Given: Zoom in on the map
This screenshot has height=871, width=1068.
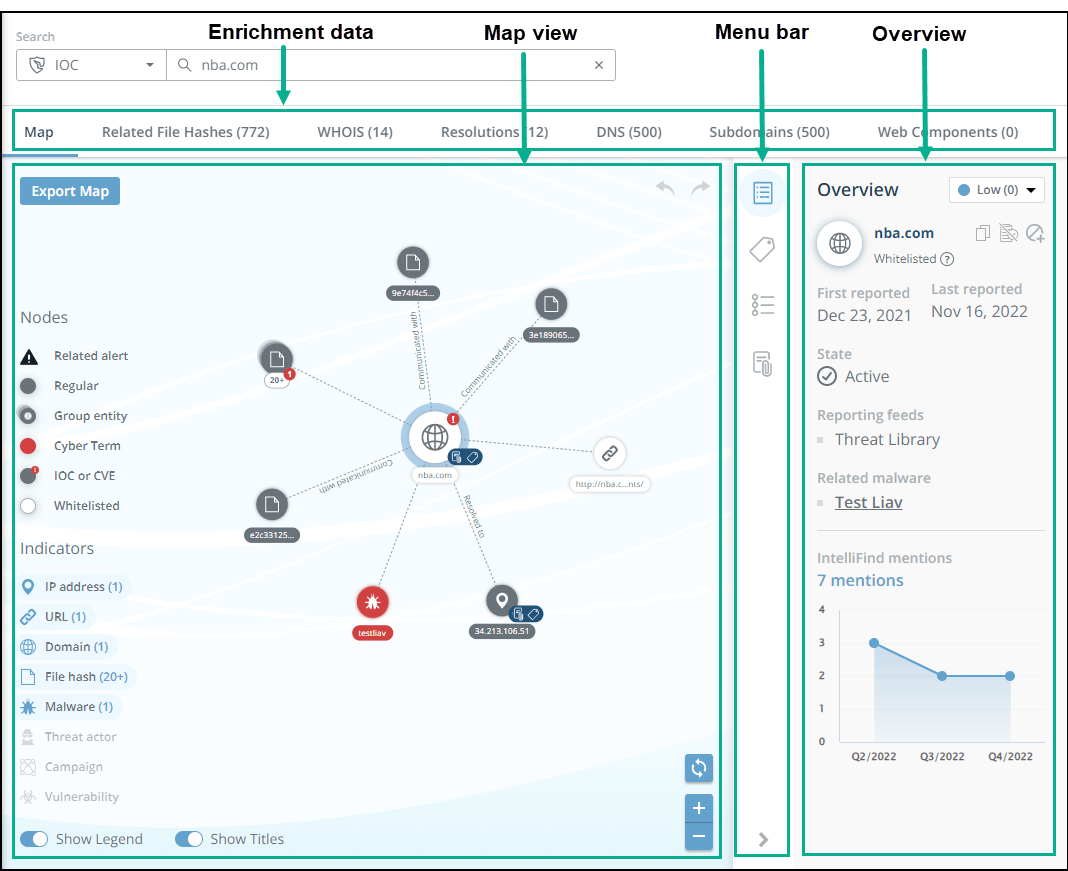Looking at the screenshot, I should (x=699, y=808).
